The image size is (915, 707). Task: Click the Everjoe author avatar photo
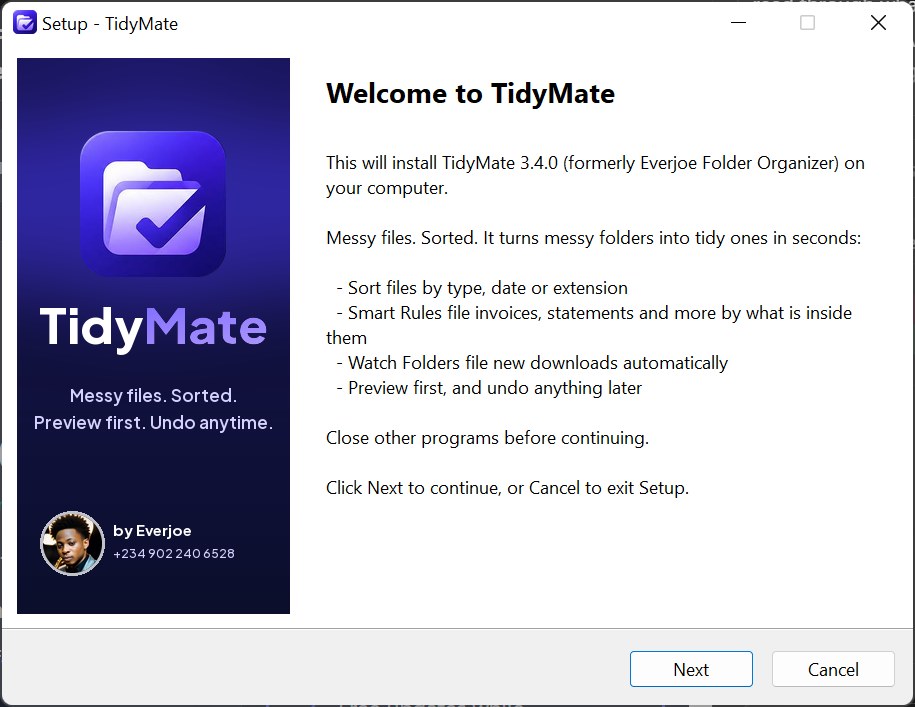point(72,543)
